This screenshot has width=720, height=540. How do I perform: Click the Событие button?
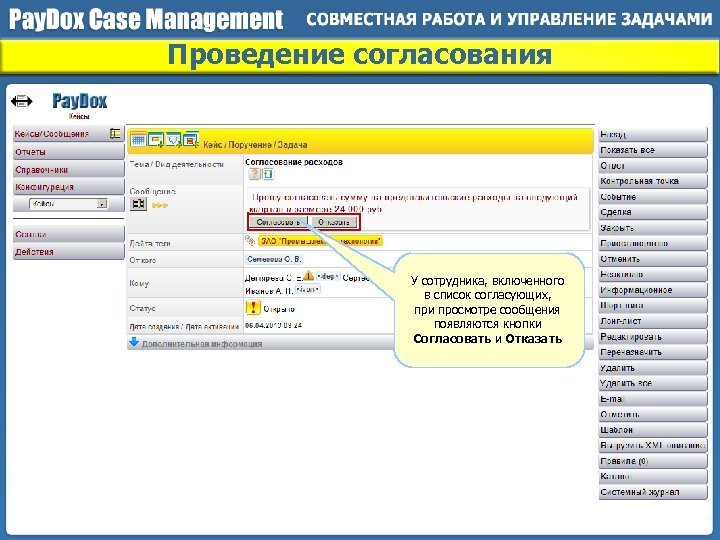click(652, 197)
